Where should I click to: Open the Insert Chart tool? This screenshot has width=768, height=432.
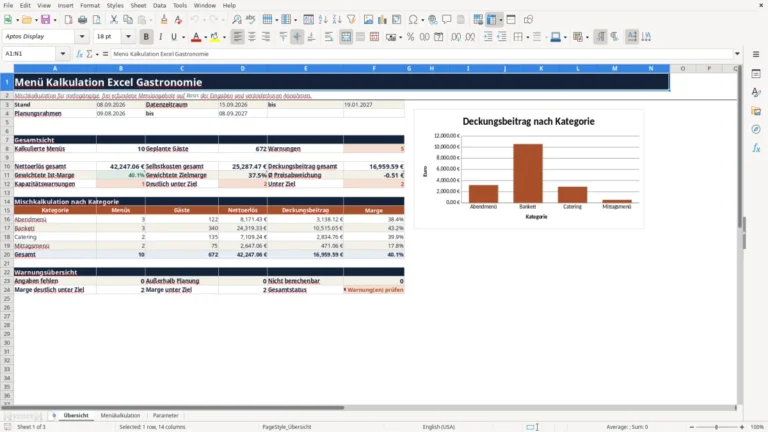tap(382, 20)
